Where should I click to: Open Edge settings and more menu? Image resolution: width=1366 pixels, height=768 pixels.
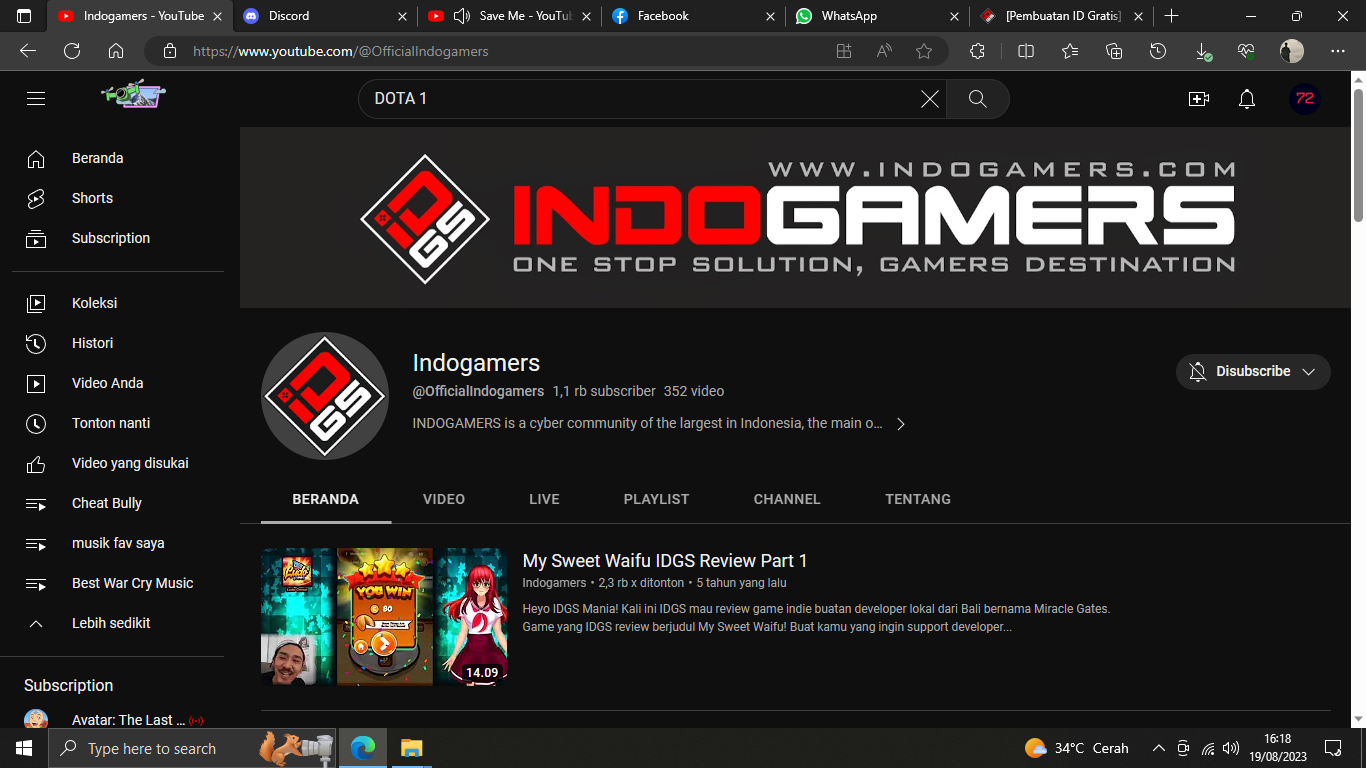click(1338, 51)
